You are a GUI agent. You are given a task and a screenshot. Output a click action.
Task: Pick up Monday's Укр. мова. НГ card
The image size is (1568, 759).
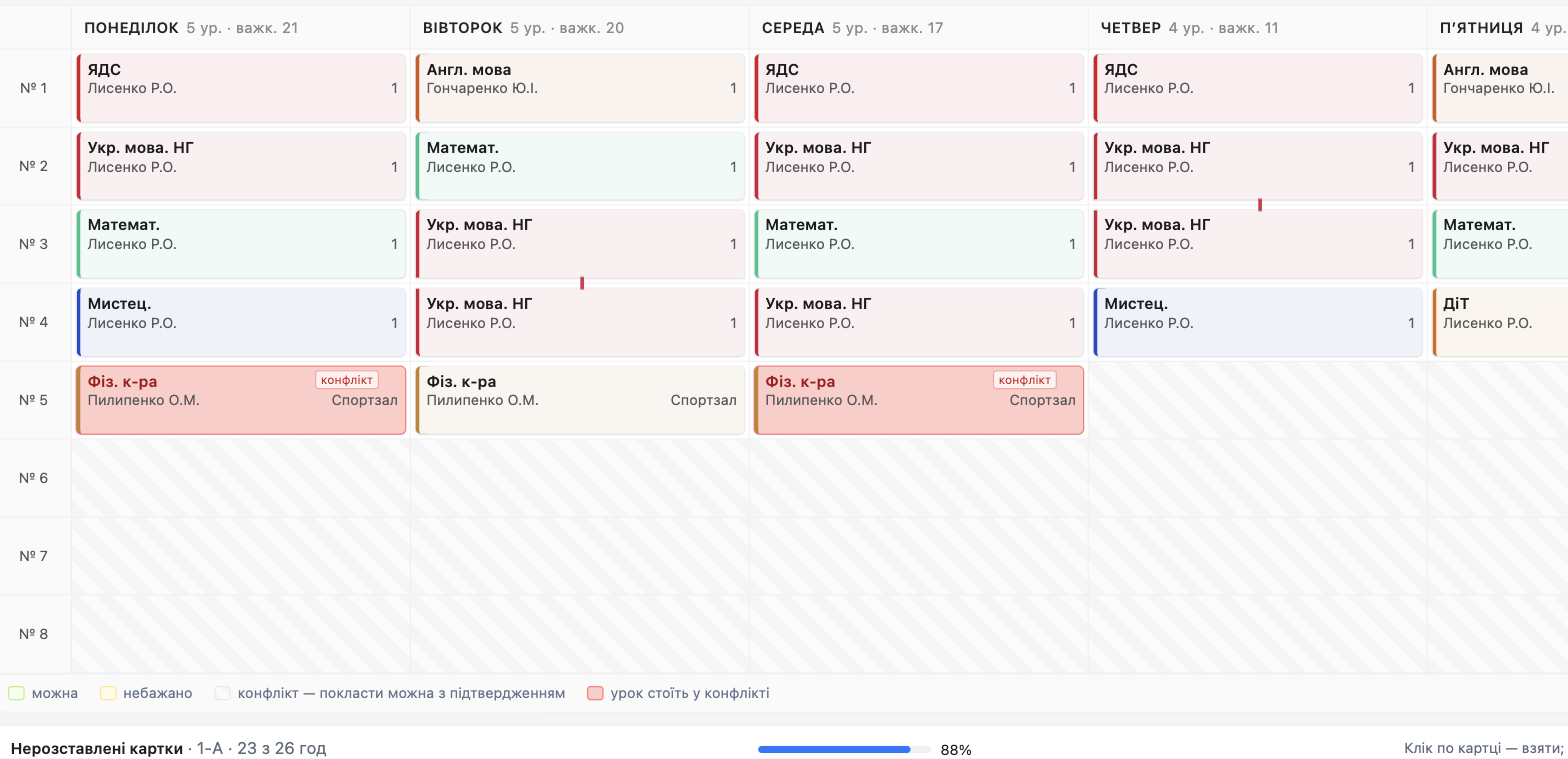tap(241, 166)
